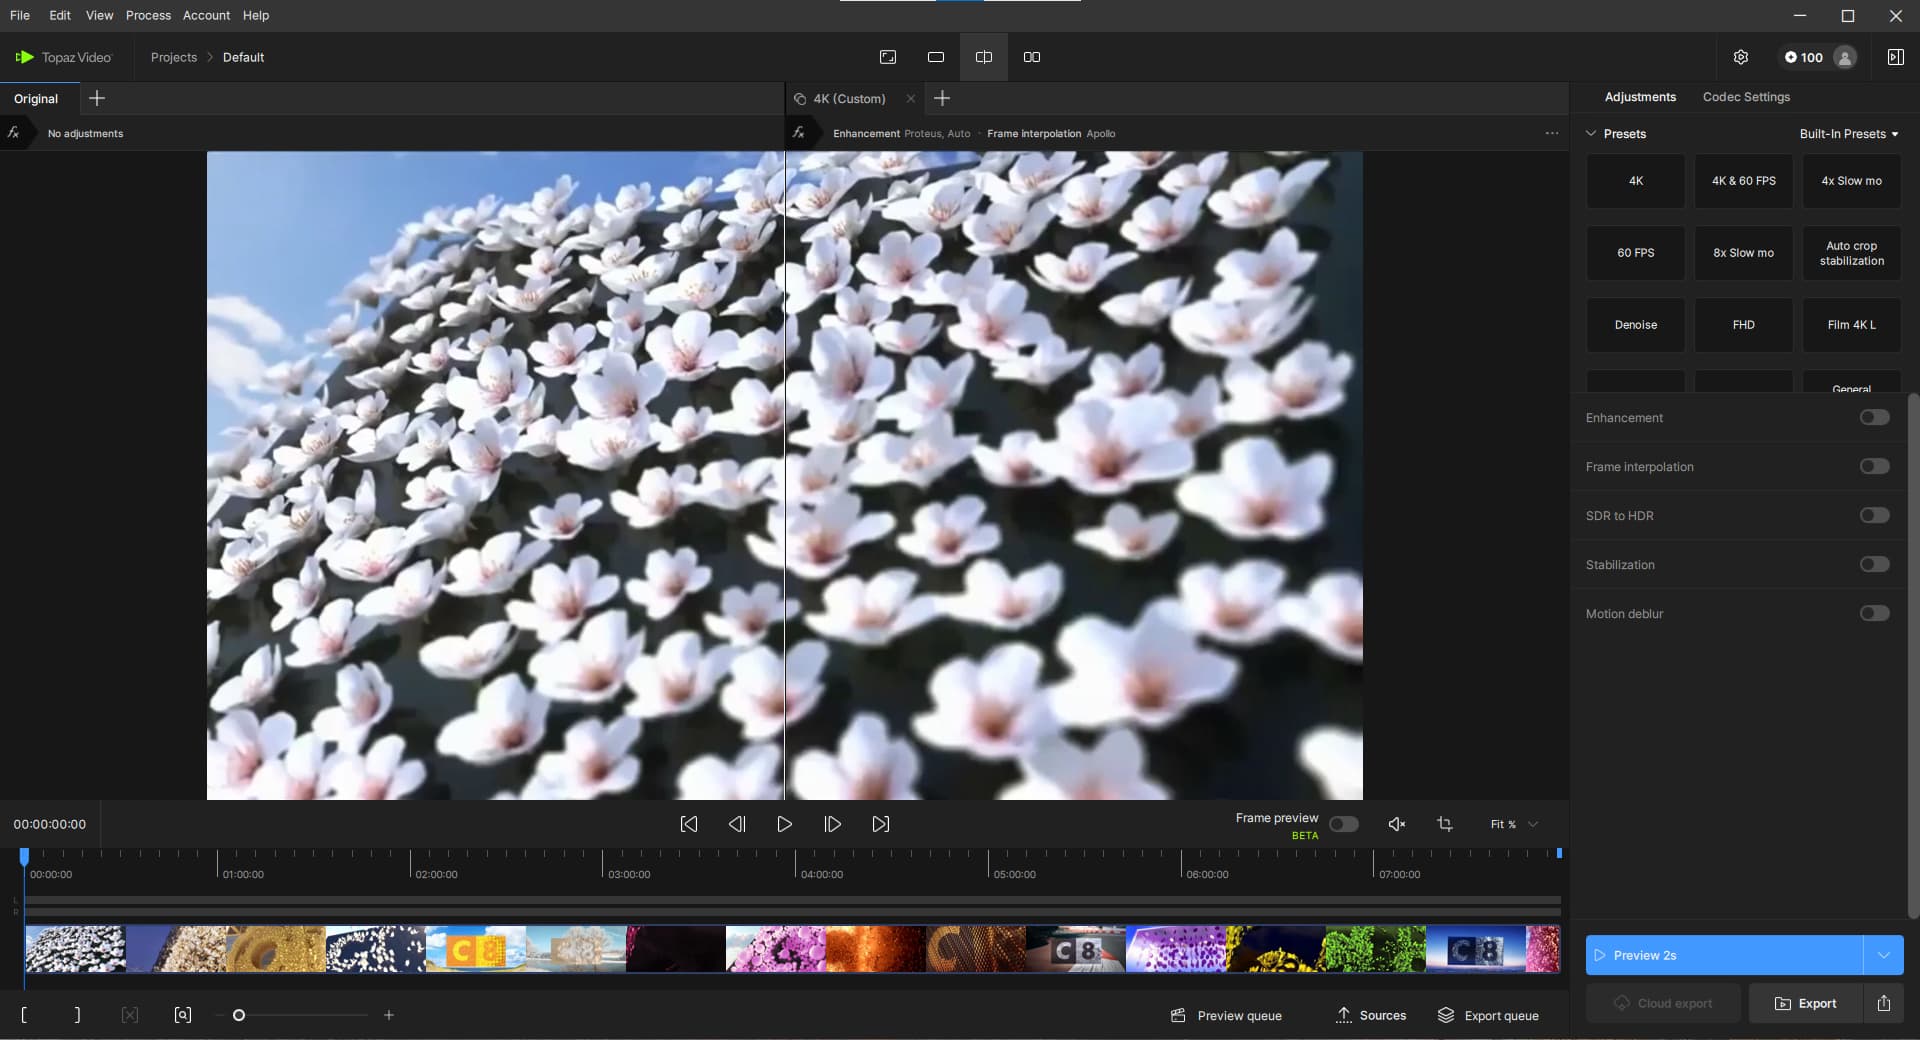
Task: Toggle the right sidebar panel icon
Action: pyautogui.click(x=1895, y=57)
